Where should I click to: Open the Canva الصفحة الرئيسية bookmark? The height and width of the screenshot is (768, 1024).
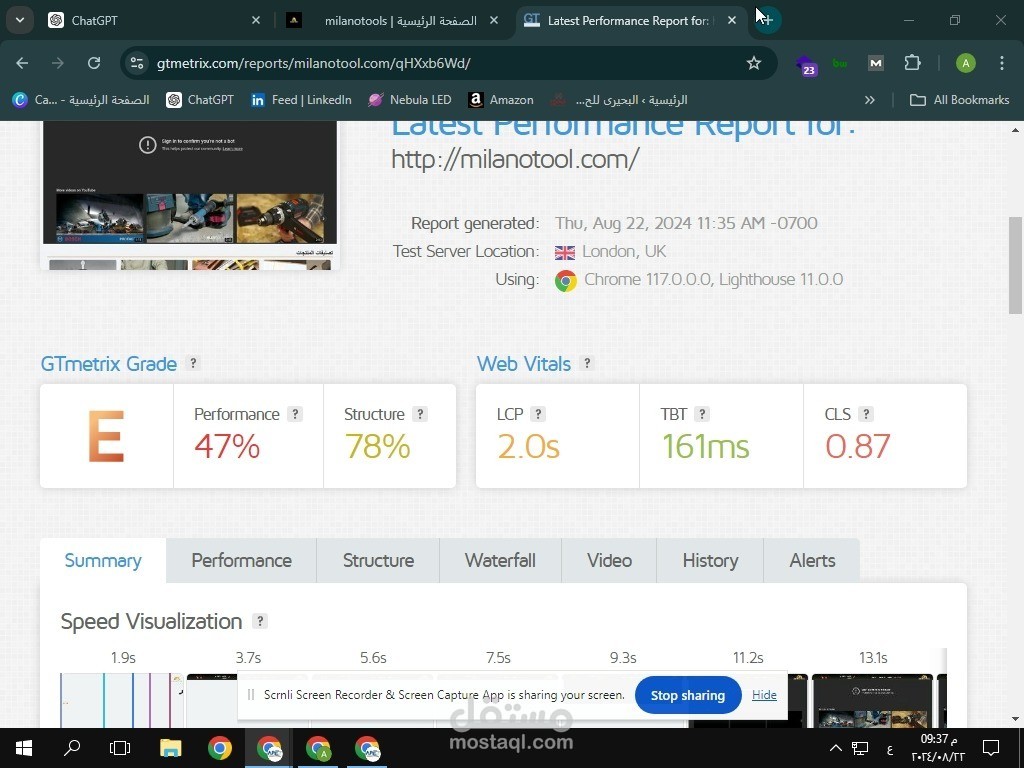point(81,100)
